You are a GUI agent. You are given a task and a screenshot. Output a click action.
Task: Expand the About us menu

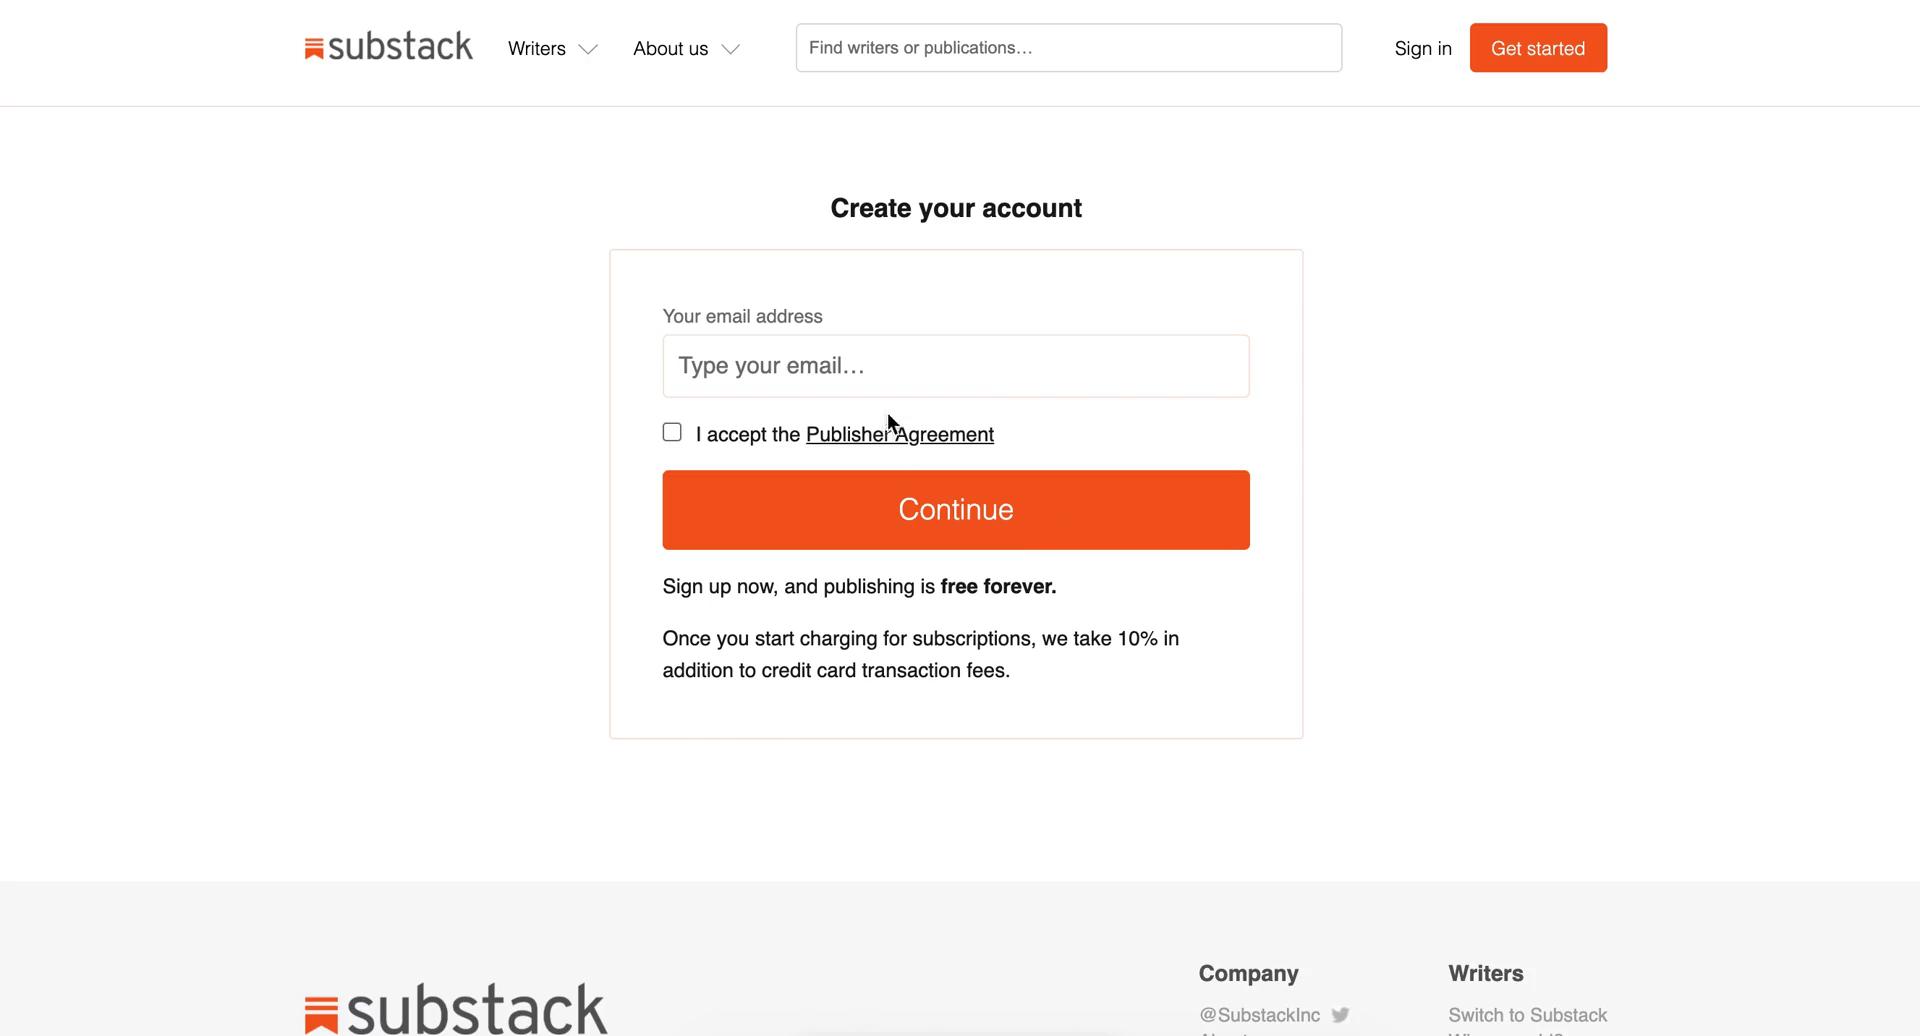(x=686, y=48)
